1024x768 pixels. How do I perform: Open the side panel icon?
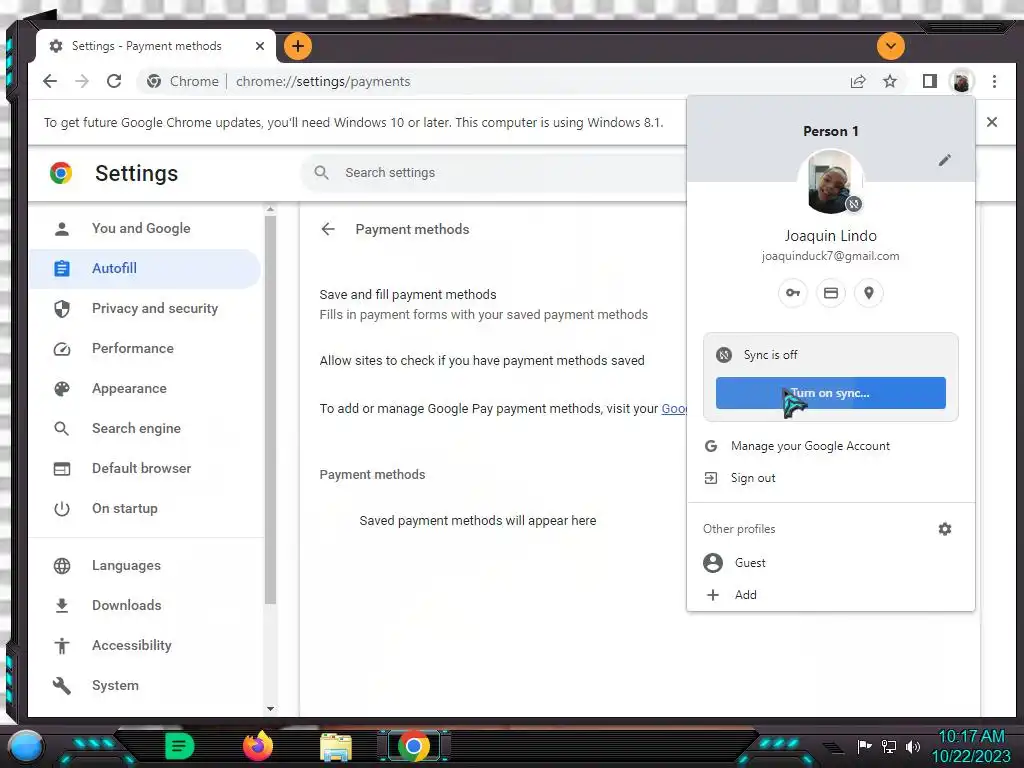pyautogui.click(x=929, y=81)
